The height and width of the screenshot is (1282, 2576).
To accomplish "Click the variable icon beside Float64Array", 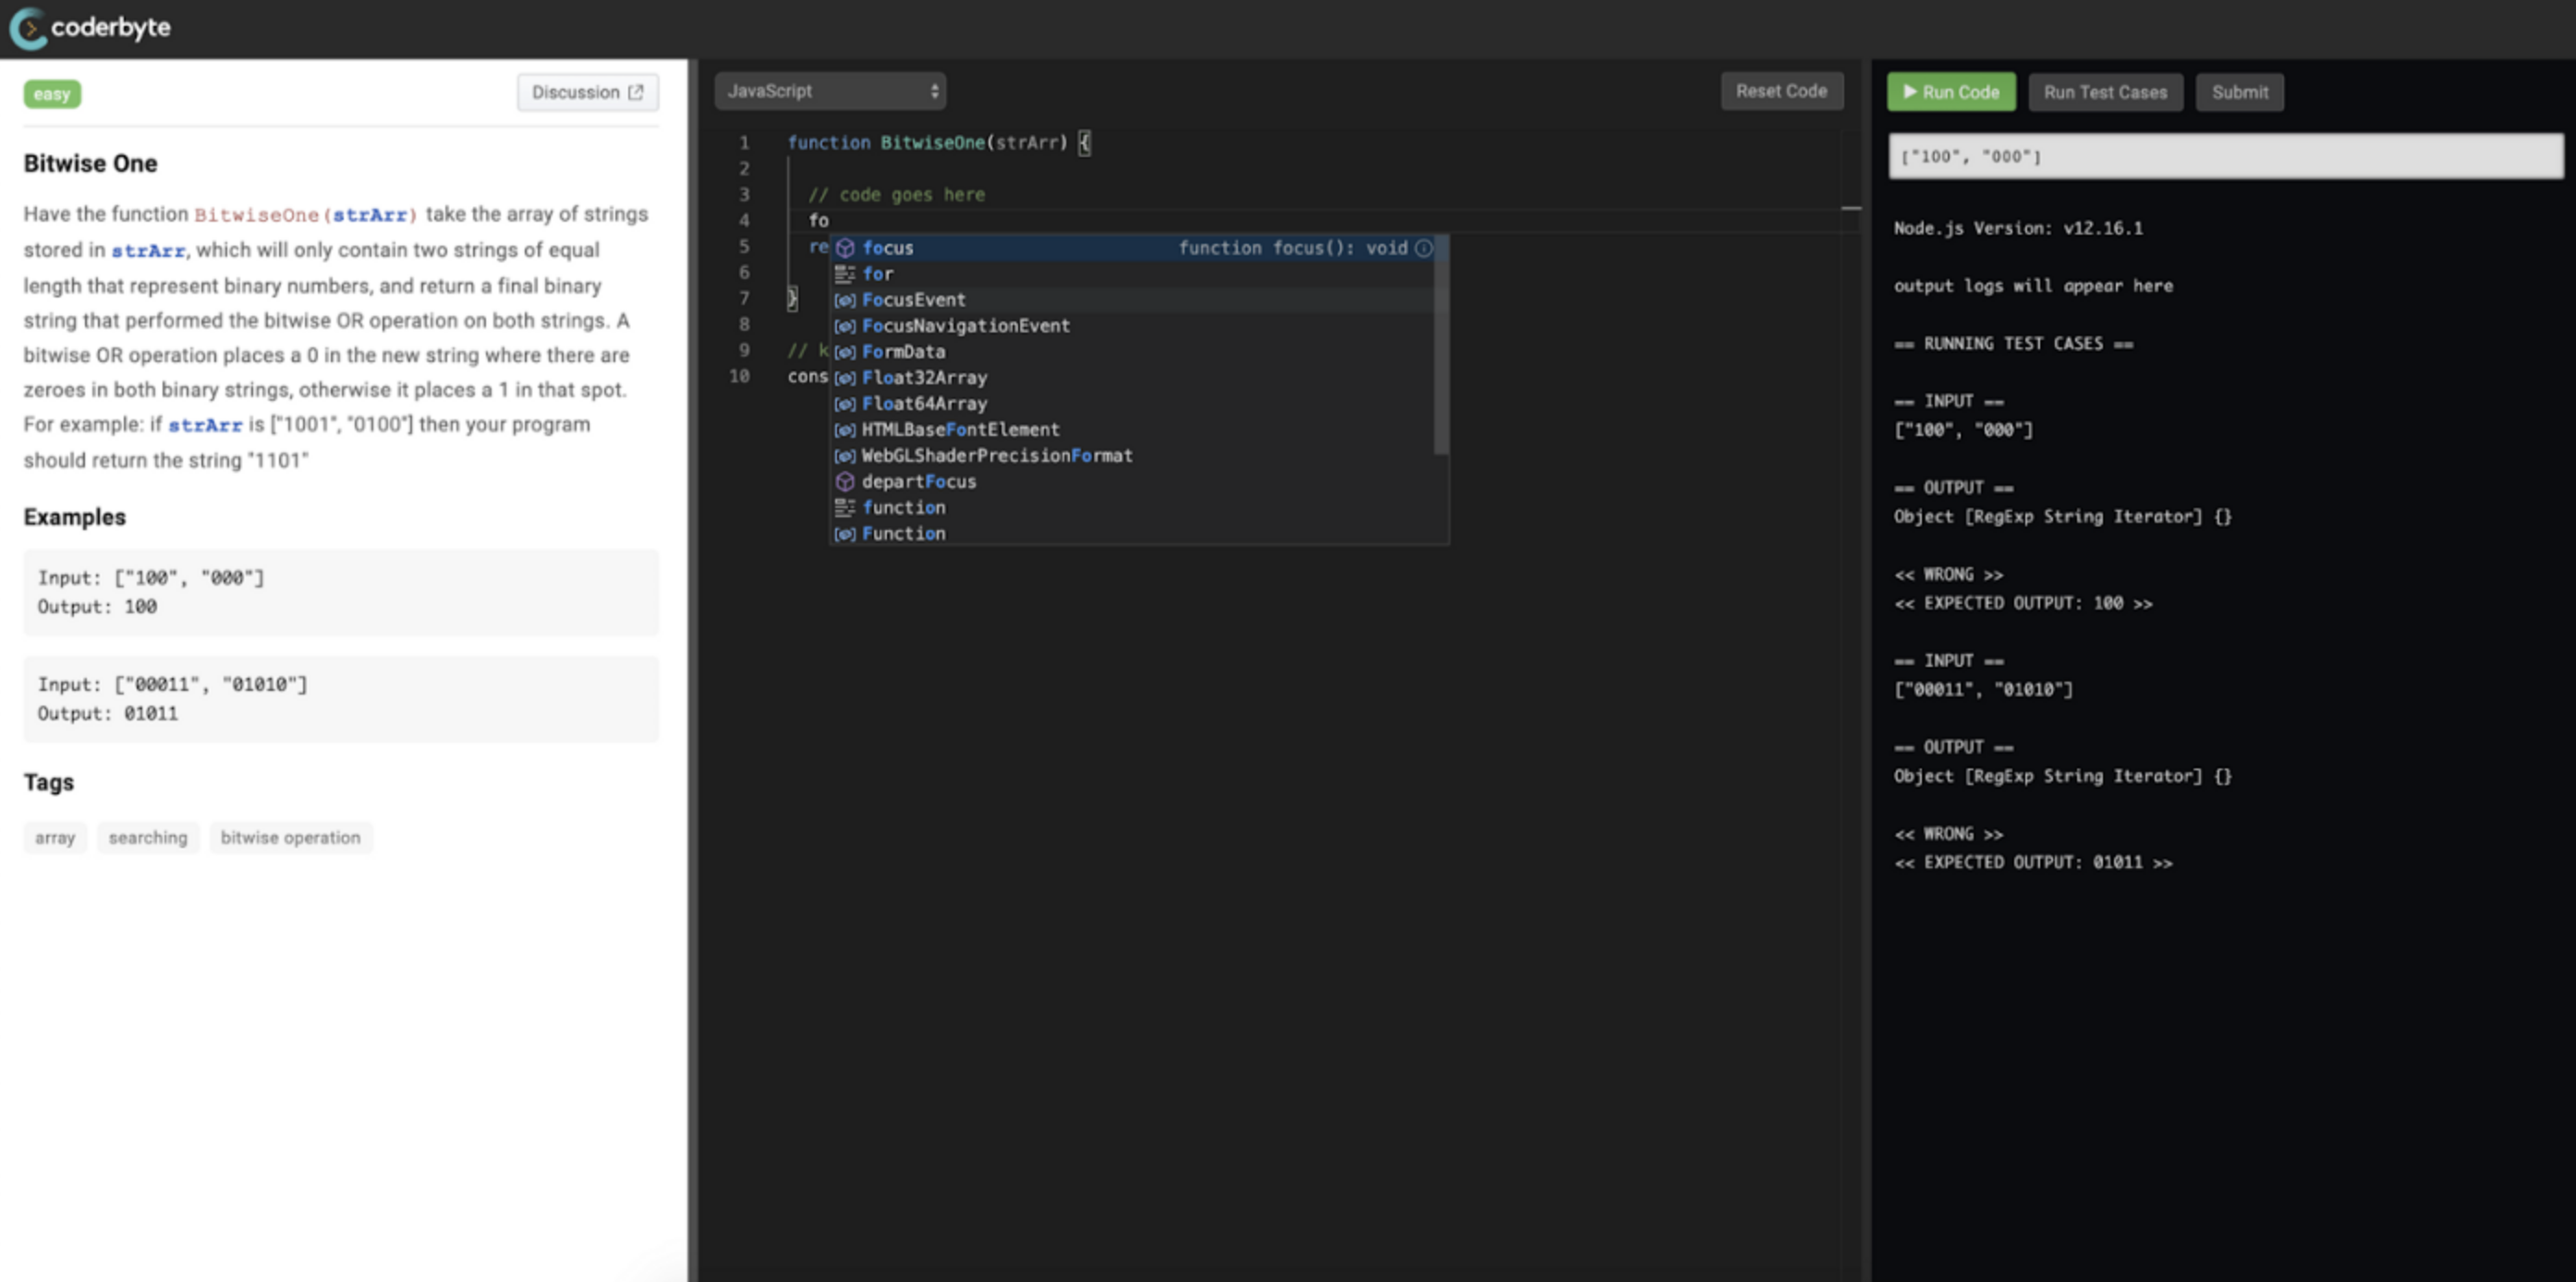I will click(x=845, y=404).
